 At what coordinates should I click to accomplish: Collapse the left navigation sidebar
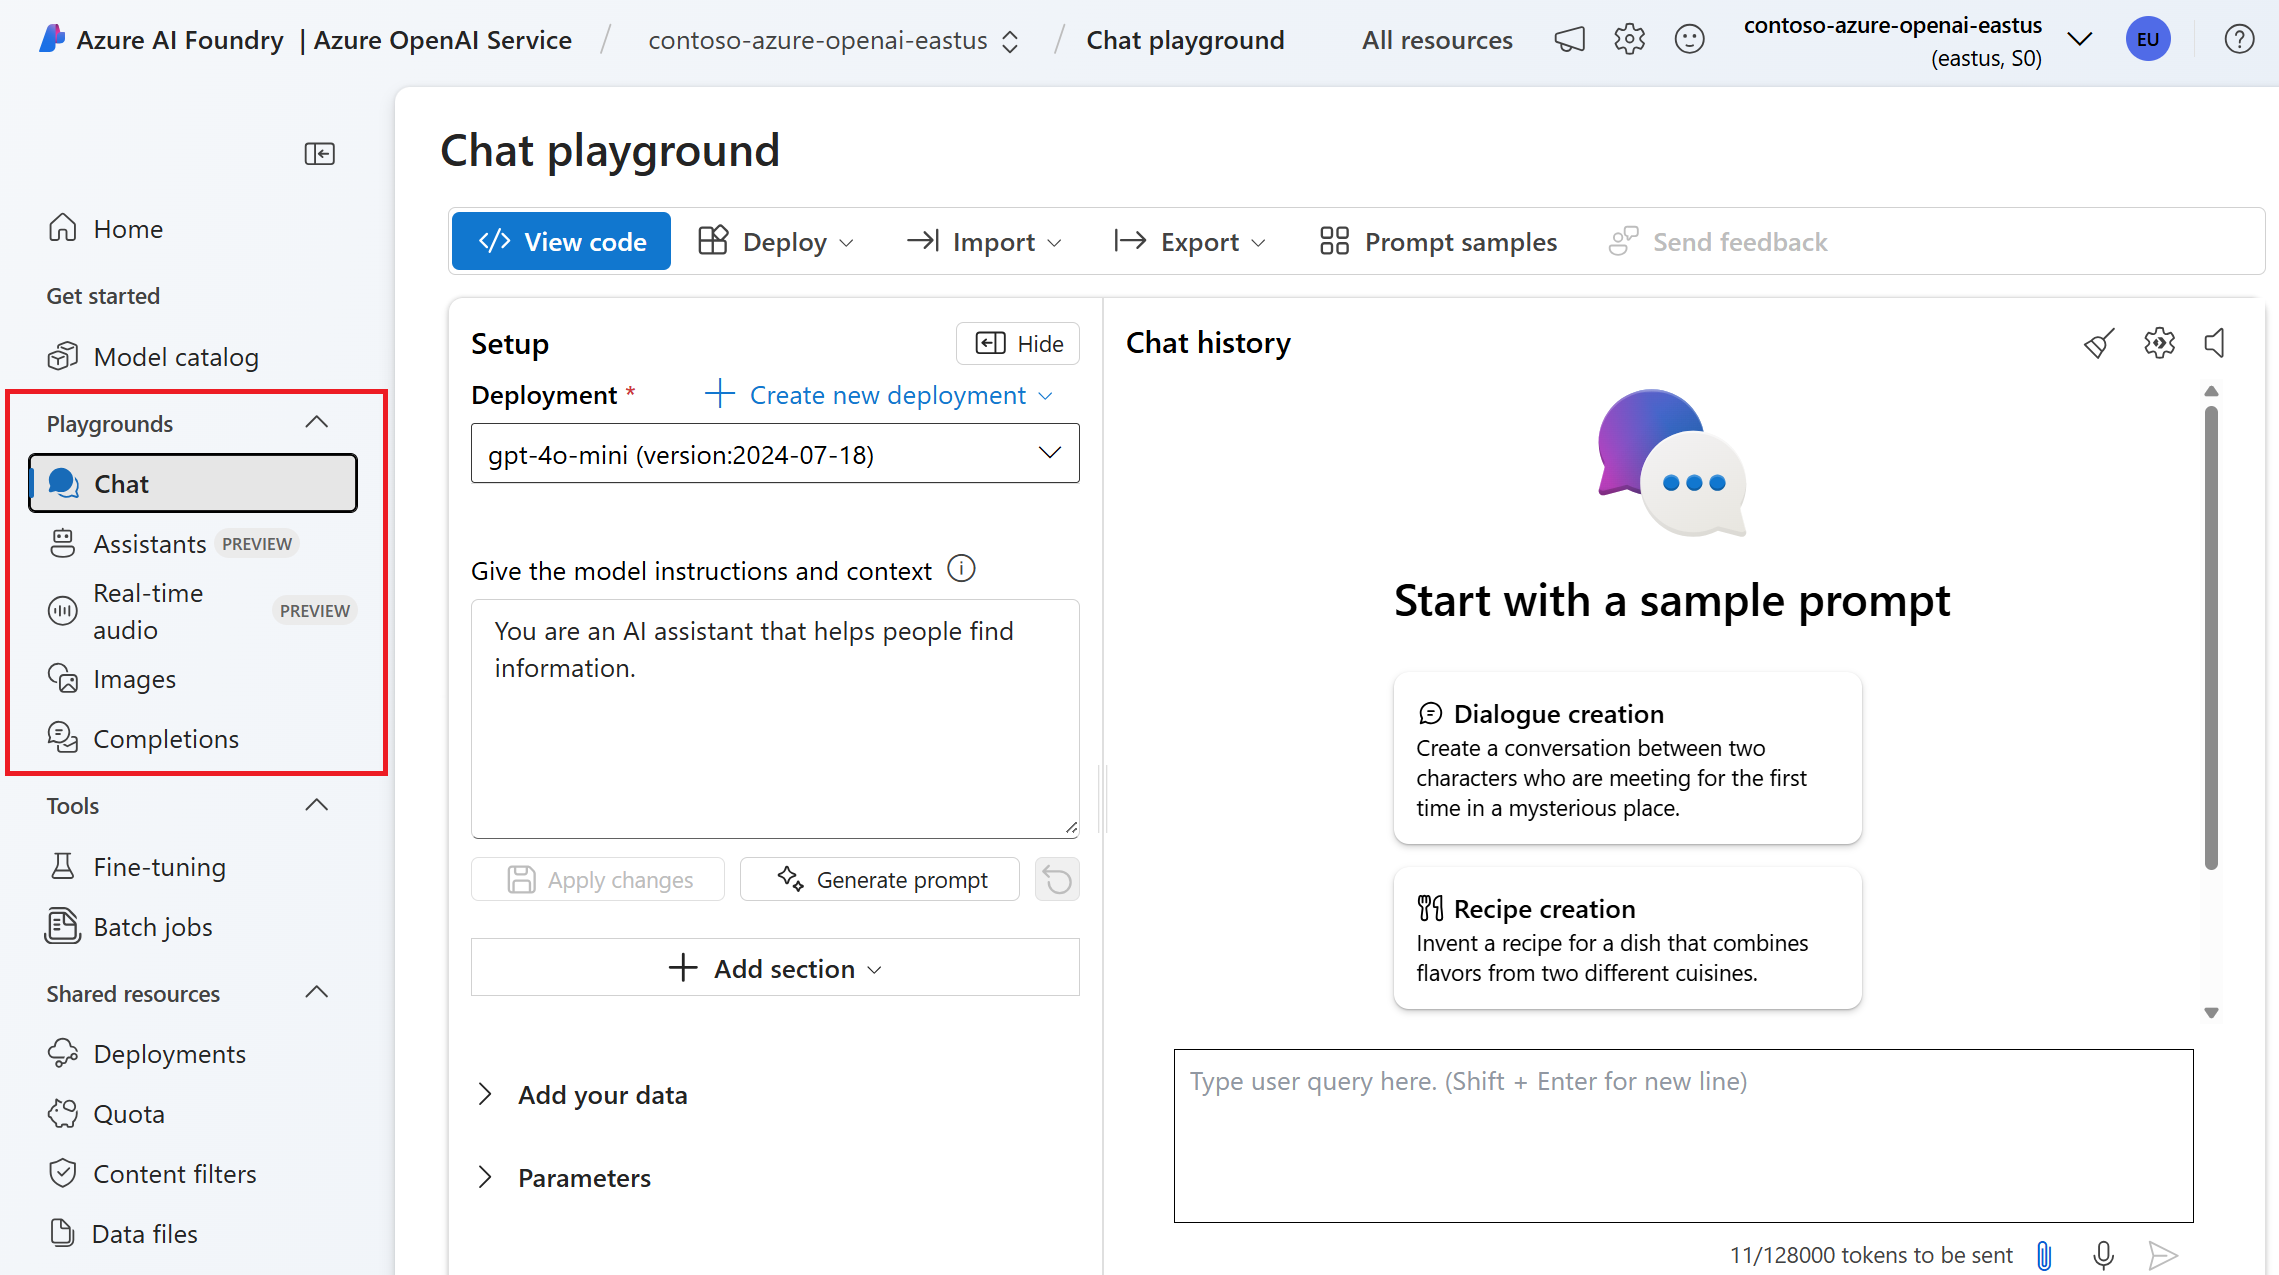pos(319,154)
